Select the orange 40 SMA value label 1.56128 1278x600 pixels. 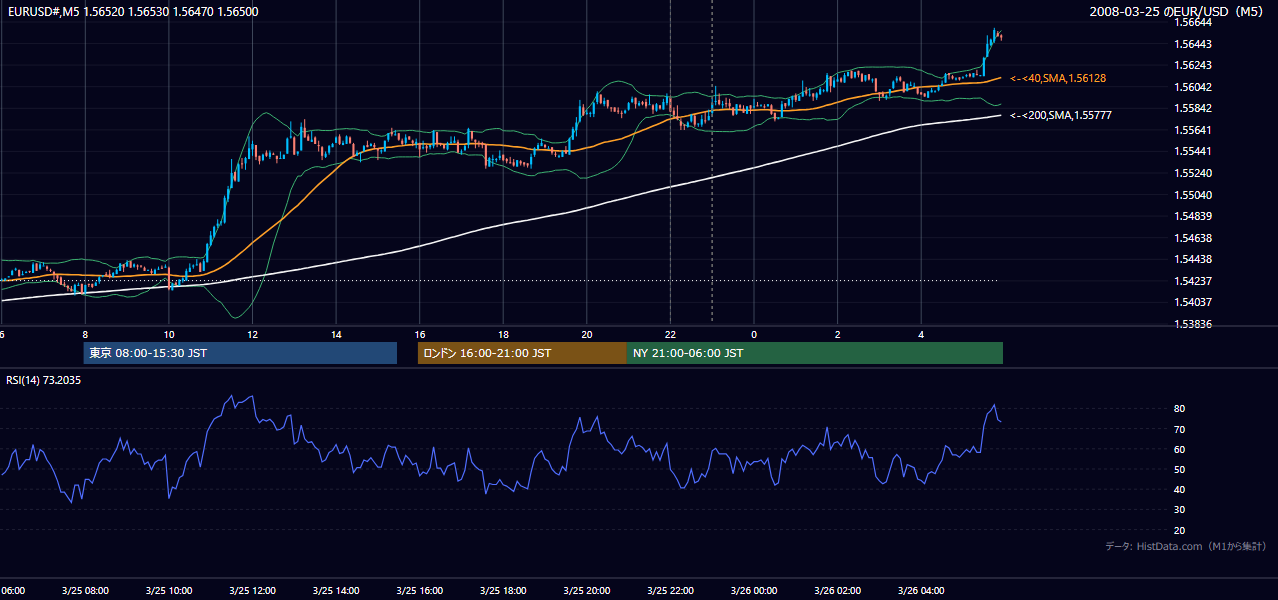1058,78
